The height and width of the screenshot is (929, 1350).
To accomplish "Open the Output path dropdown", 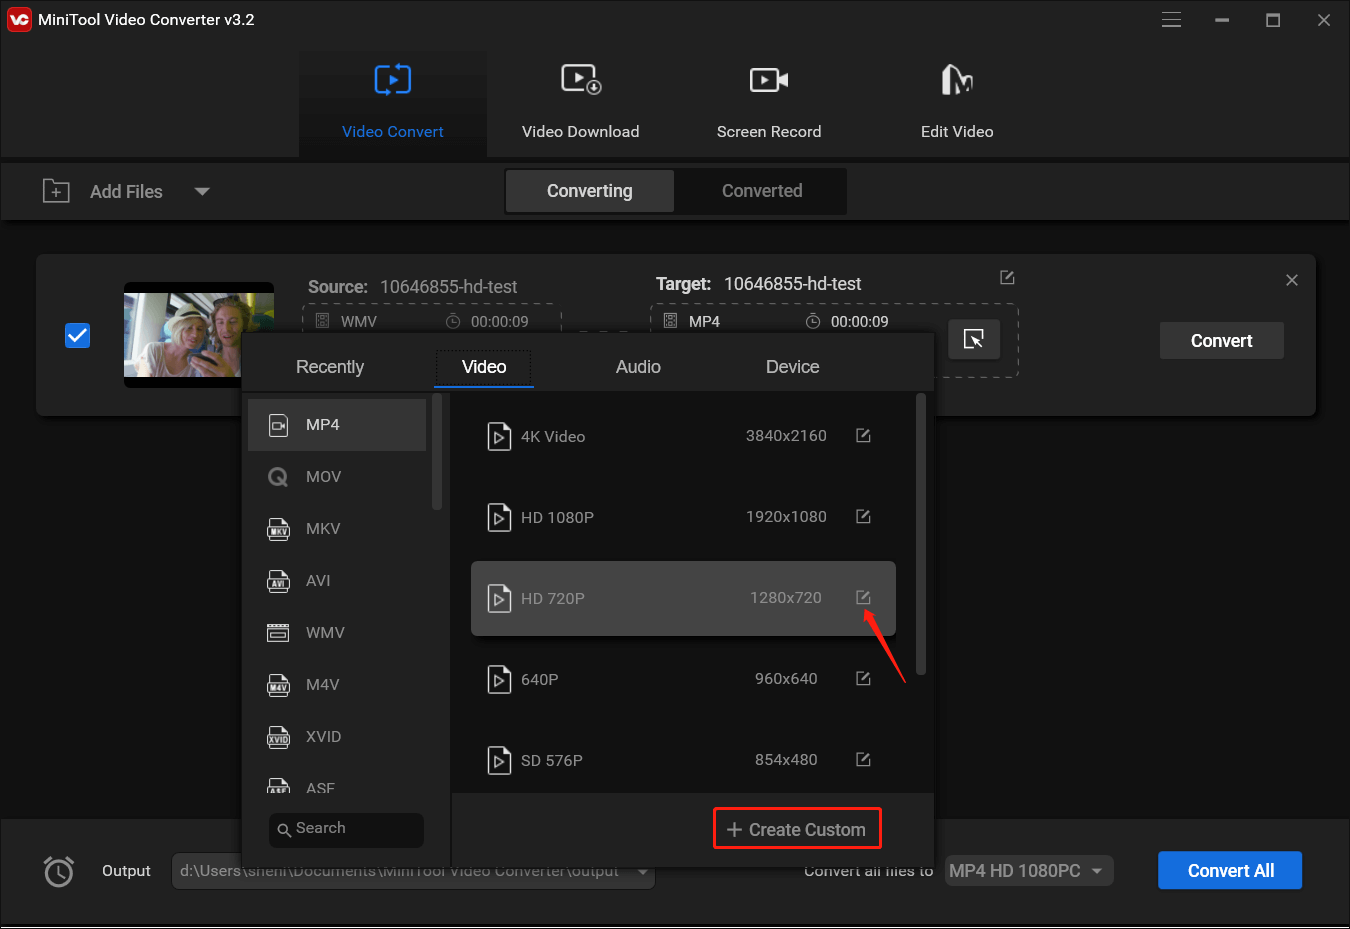I will point(642,872).
